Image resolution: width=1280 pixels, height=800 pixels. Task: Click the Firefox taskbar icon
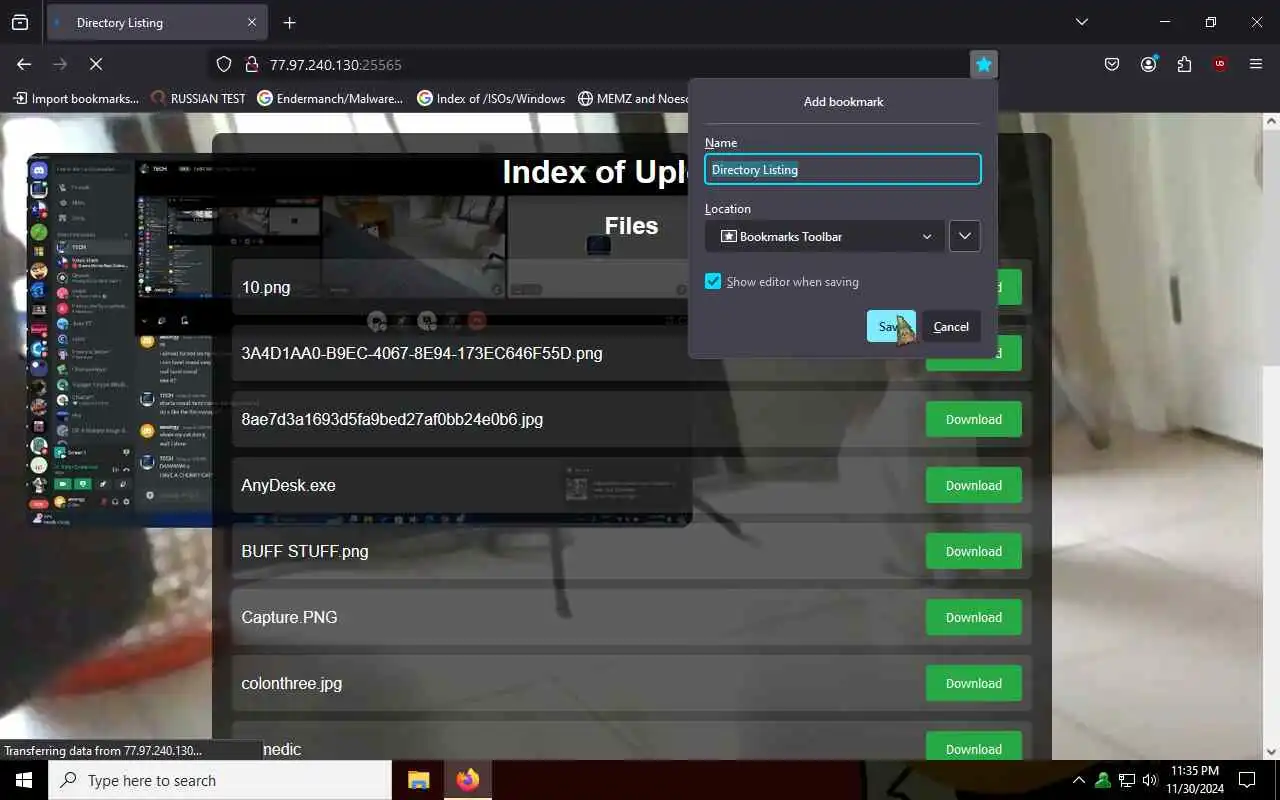(467, 780)
